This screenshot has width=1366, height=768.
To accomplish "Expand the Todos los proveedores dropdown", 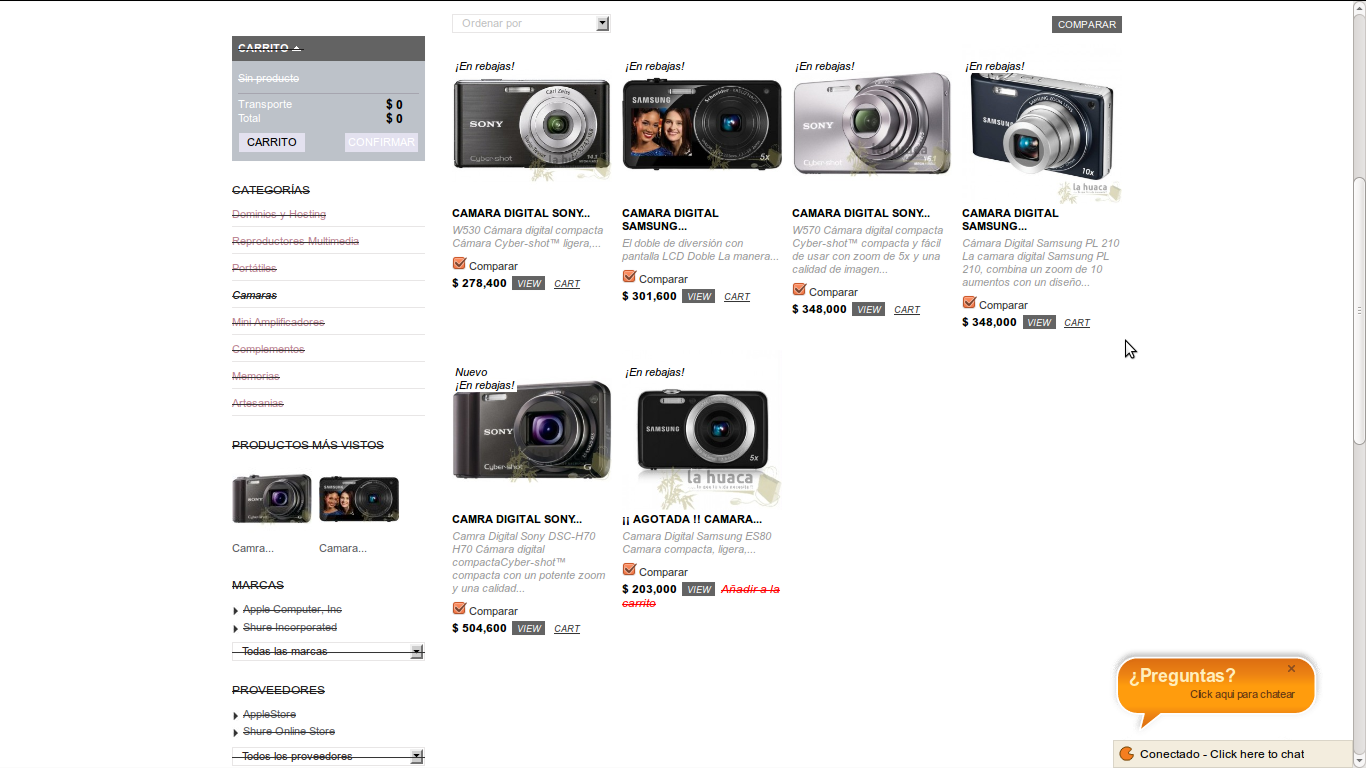I will [x=328, y=757].
